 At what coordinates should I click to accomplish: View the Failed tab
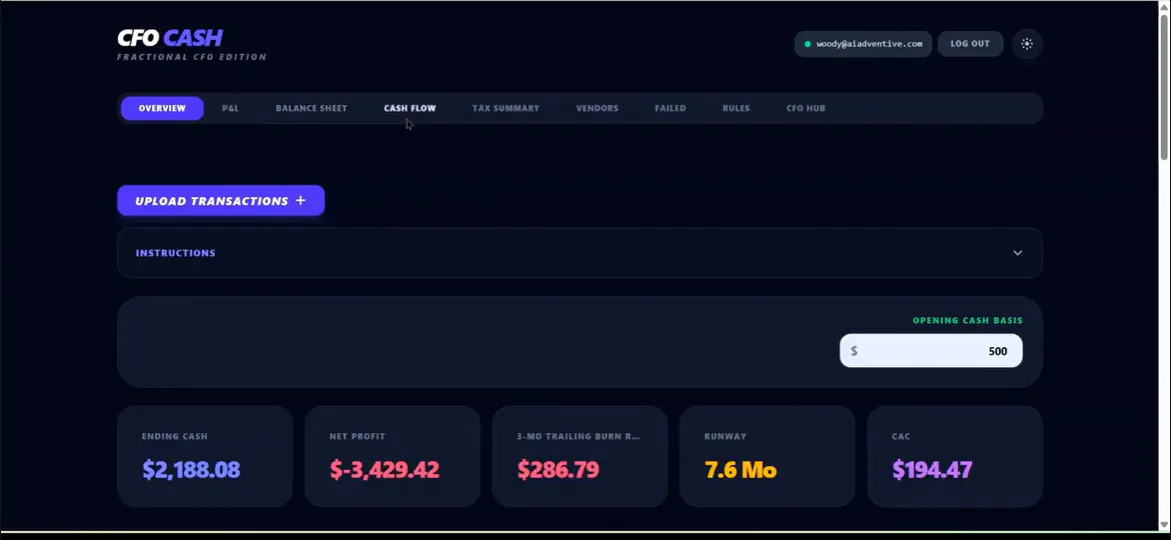point(670,108)
